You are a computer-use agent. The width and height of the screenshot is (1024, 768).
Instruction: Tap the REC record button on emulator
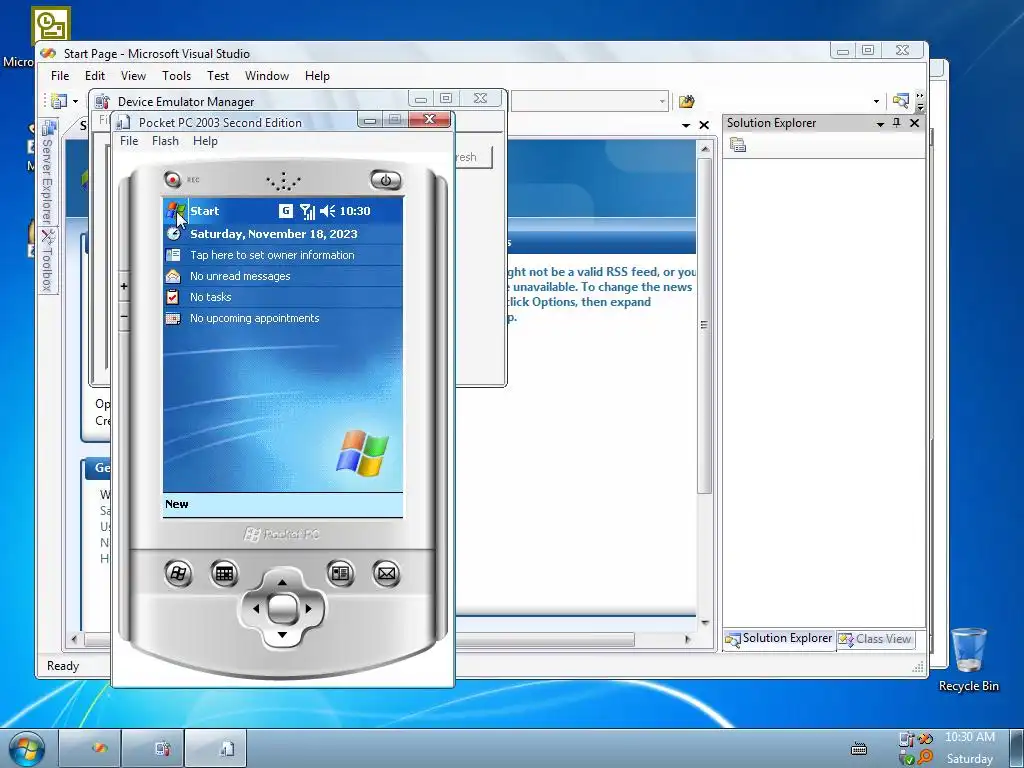172,179
